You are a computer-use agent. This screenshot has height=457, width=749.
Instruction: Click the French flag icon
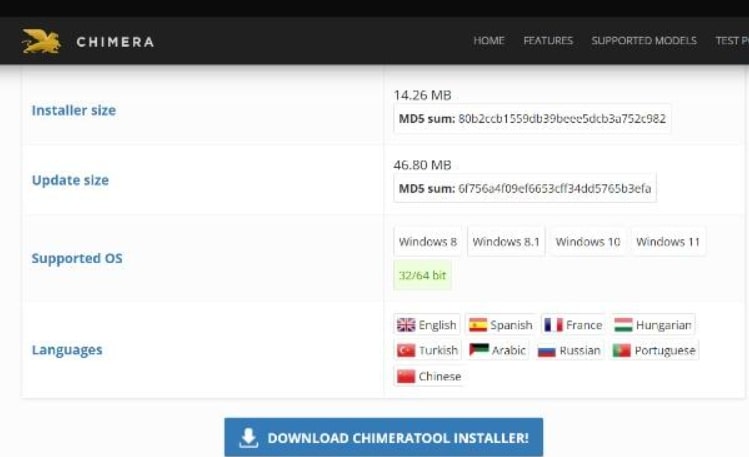554,325
